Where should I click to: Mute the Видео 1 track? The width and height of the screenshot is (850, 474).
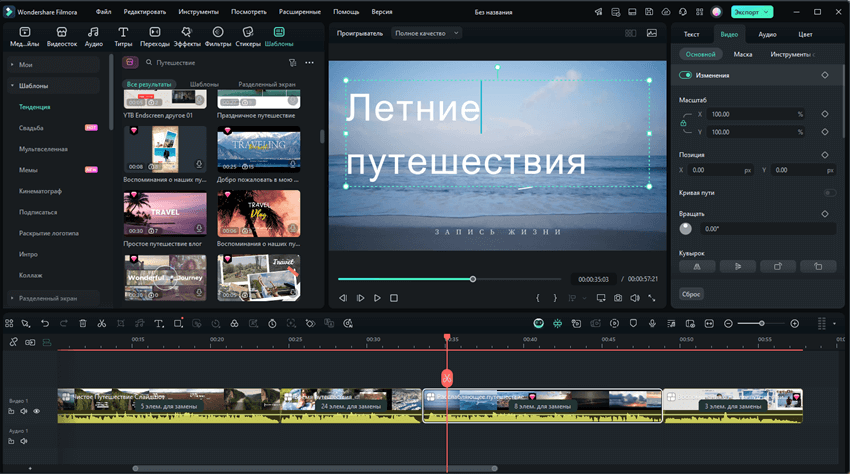pyautogui.click(x=24, y=411)
